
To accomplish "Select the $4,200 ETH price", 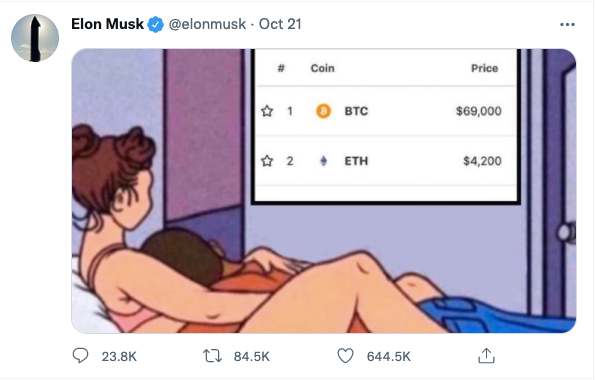I will click(482, 161).
